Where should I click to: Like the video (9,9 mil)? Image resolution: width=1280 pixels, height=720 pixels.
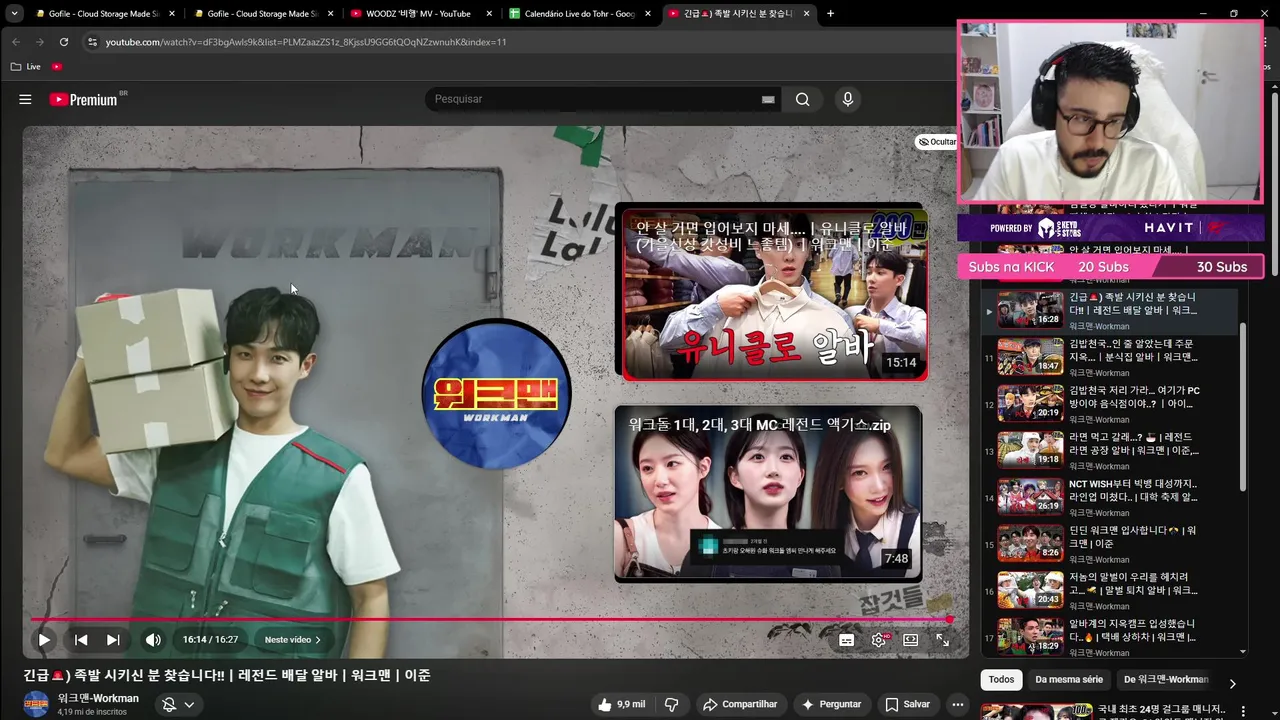tap(621, 705)
